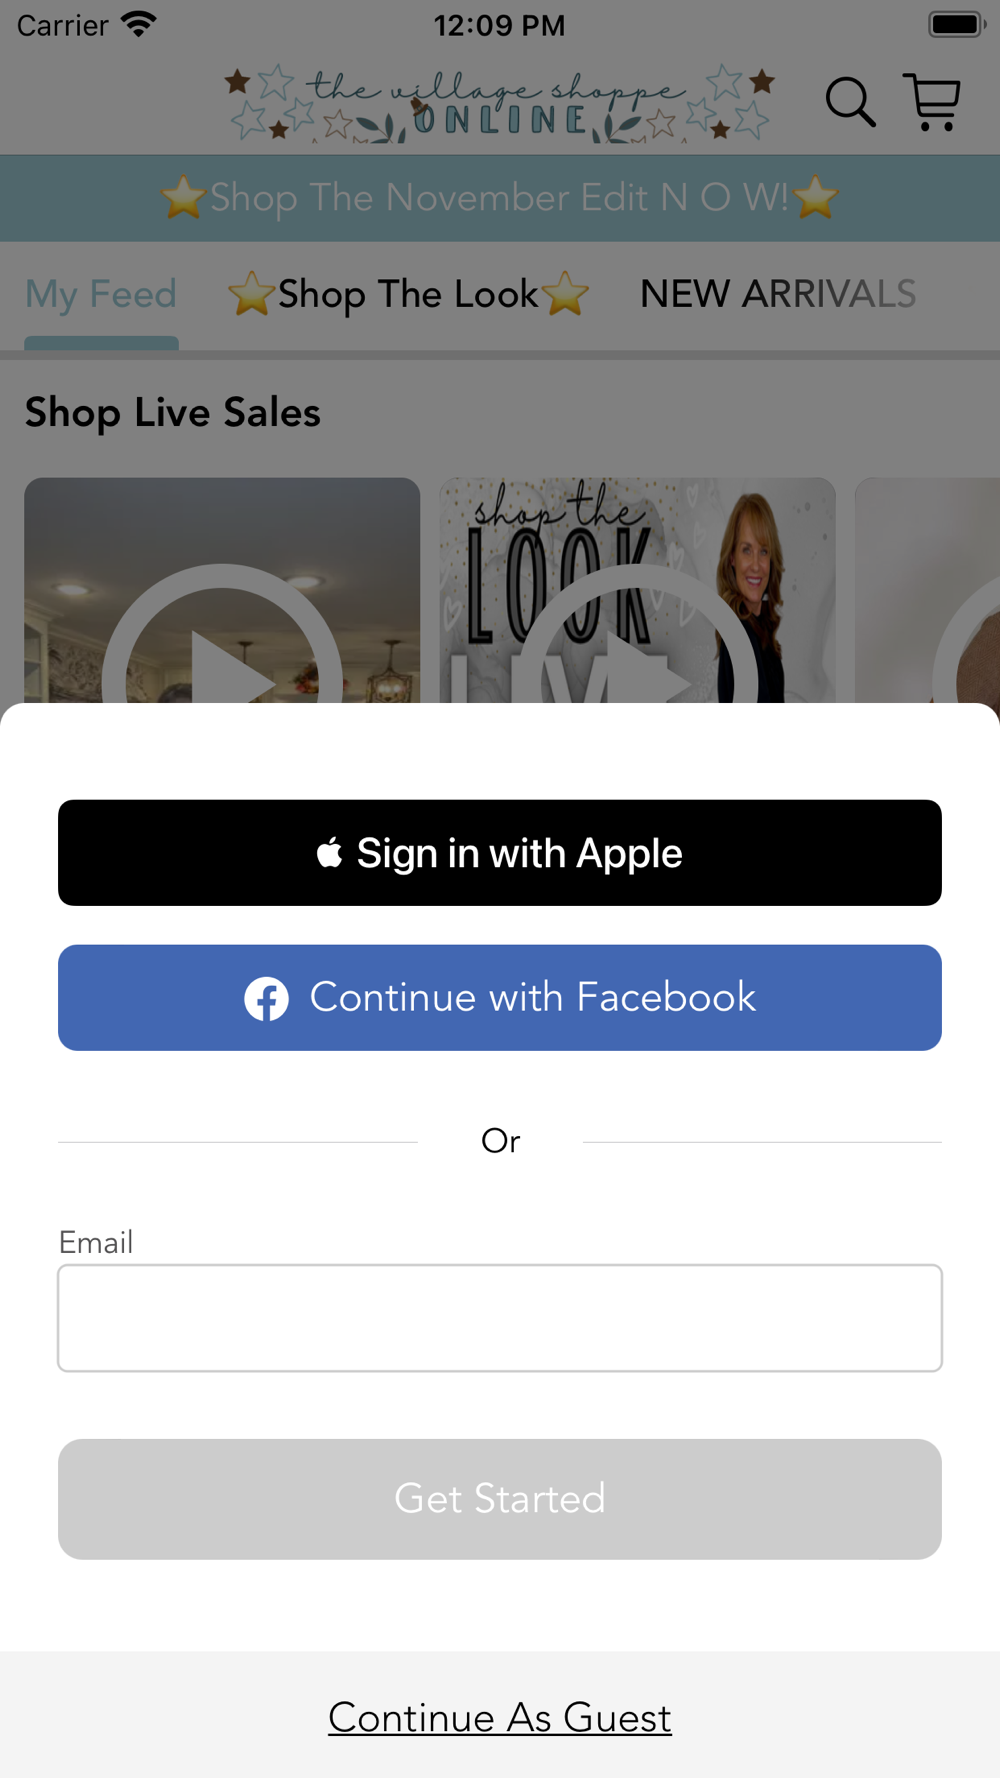Open the NEW ARRIVALS tab
The image size is (1000, 1778).
click(778, 294)
